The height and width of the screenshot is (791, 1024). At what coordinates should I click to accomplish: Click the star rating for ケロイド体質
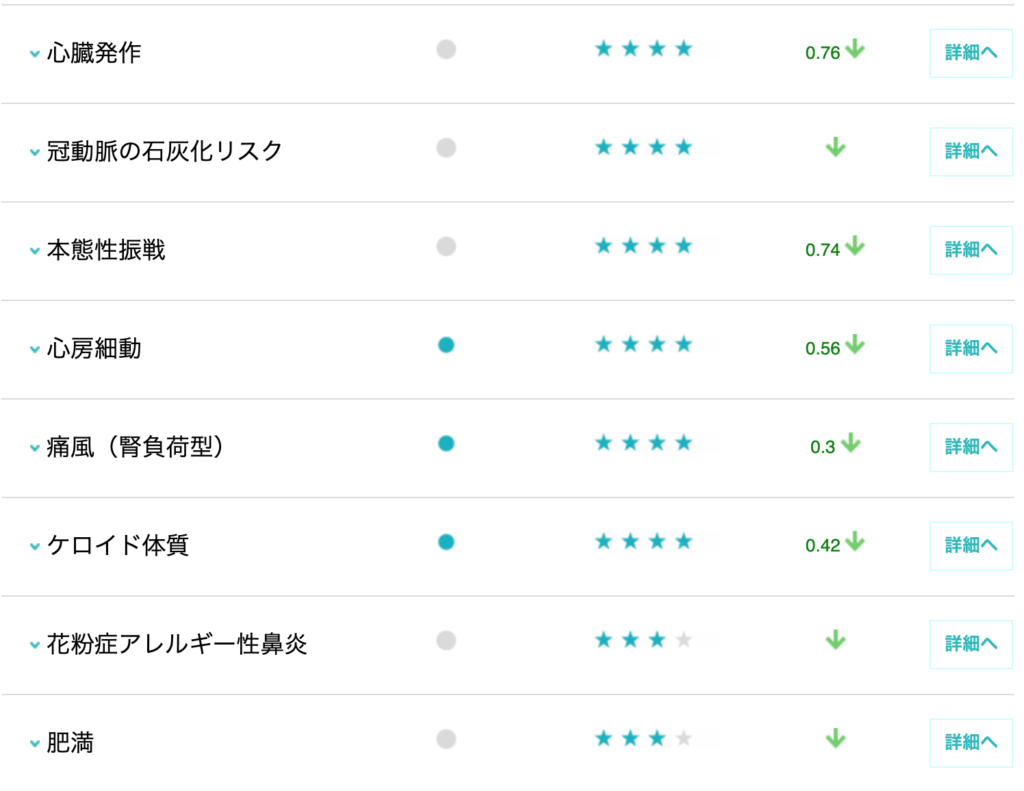coord(643,542)
